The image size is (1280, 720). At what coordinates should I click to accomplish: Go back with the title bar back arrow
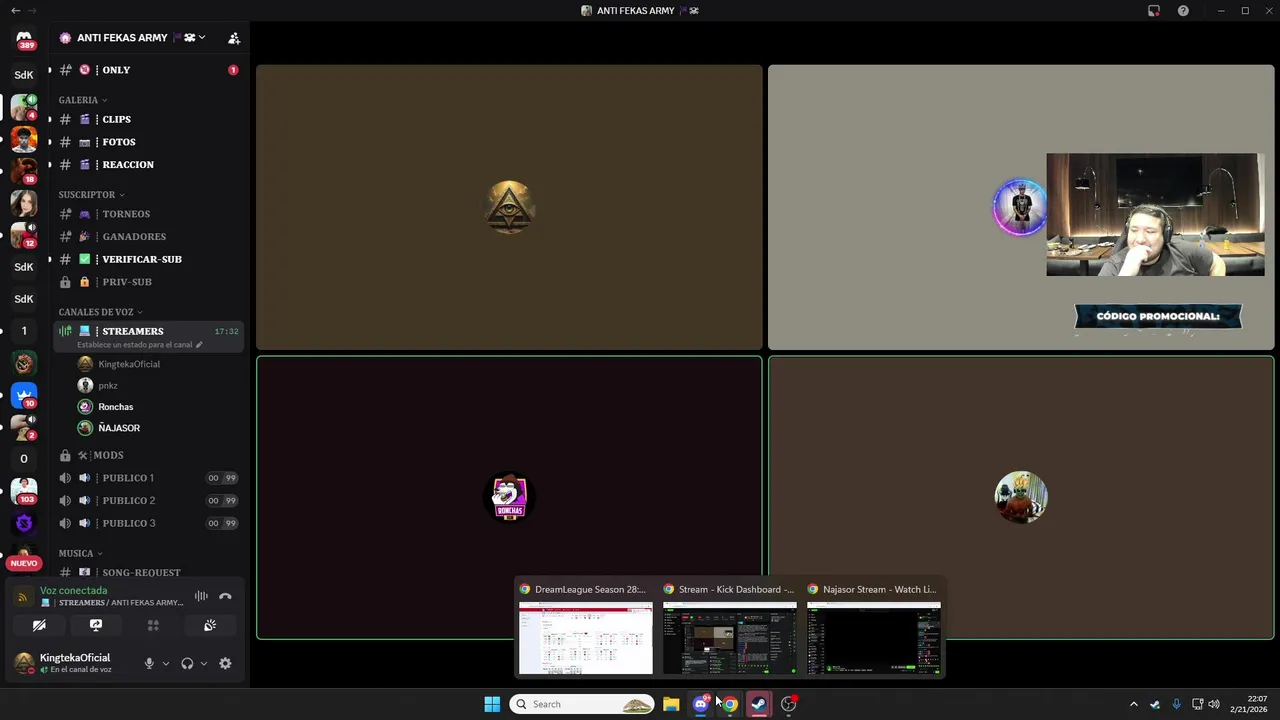point(15,11)
